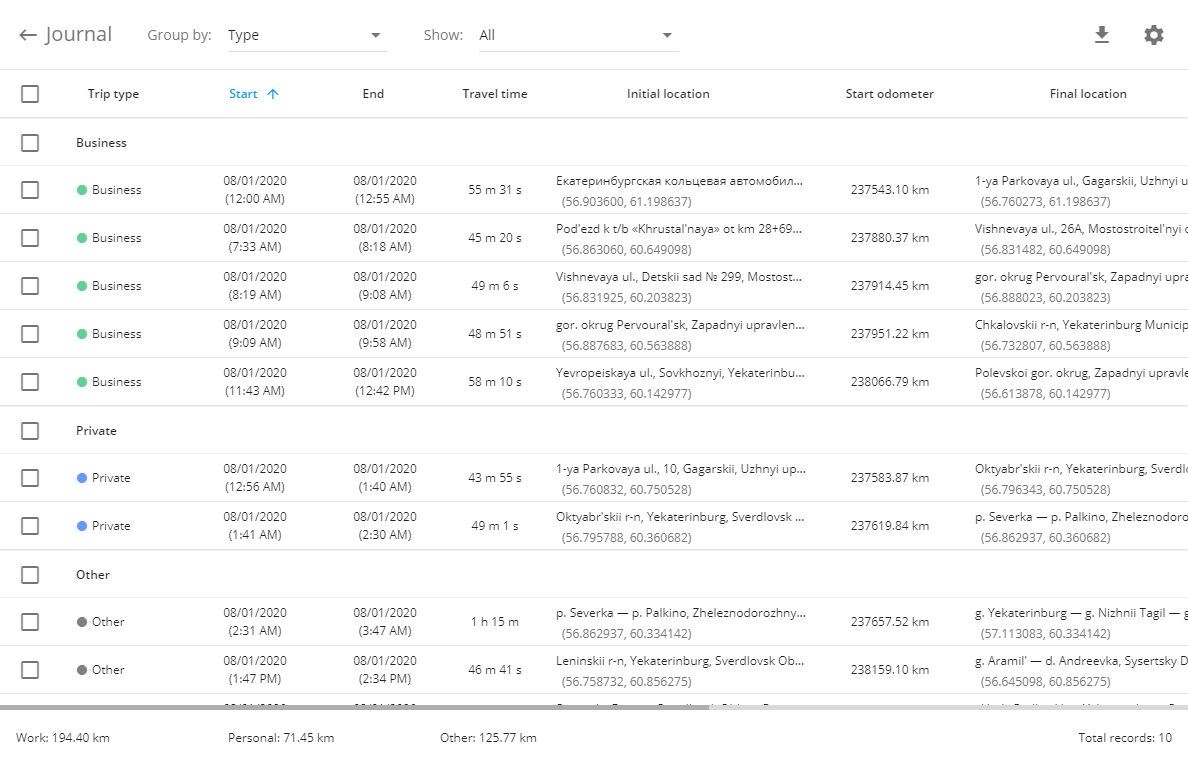Sort by End column header

373,94
